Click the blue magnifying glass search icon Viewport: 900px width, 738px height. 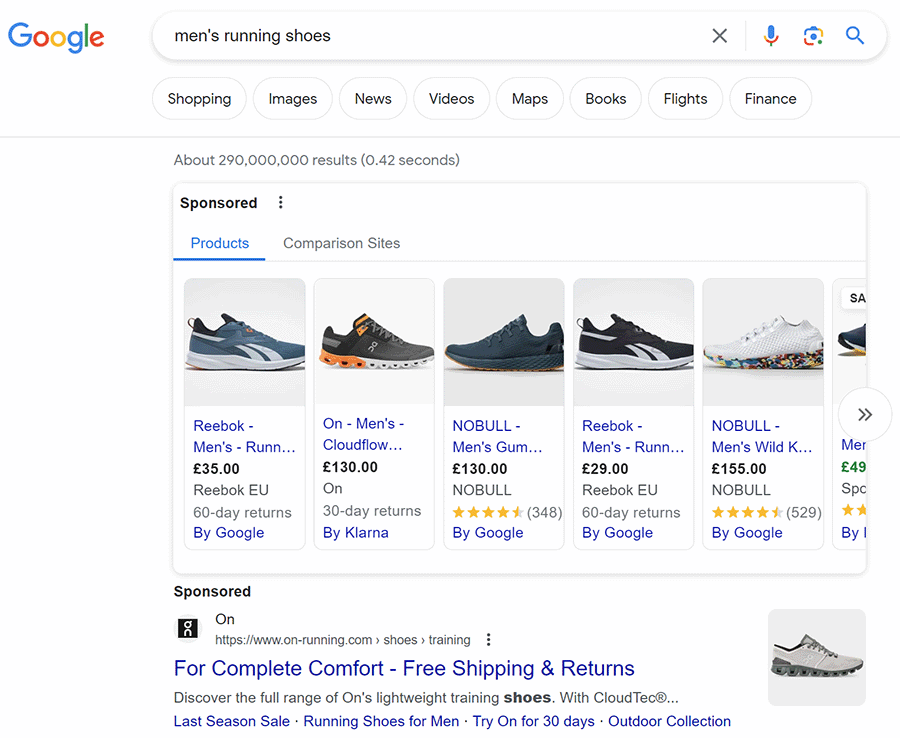[855, 36]
